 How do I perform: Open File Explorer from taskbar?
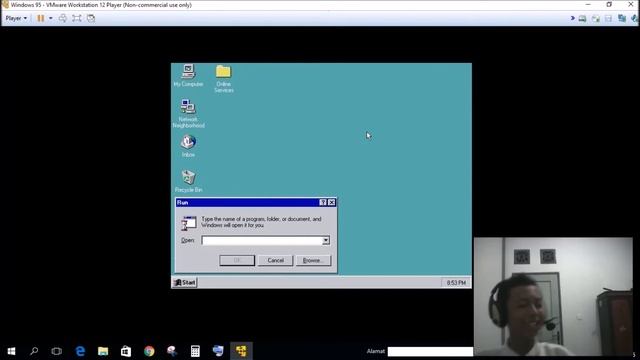[103, 351]
